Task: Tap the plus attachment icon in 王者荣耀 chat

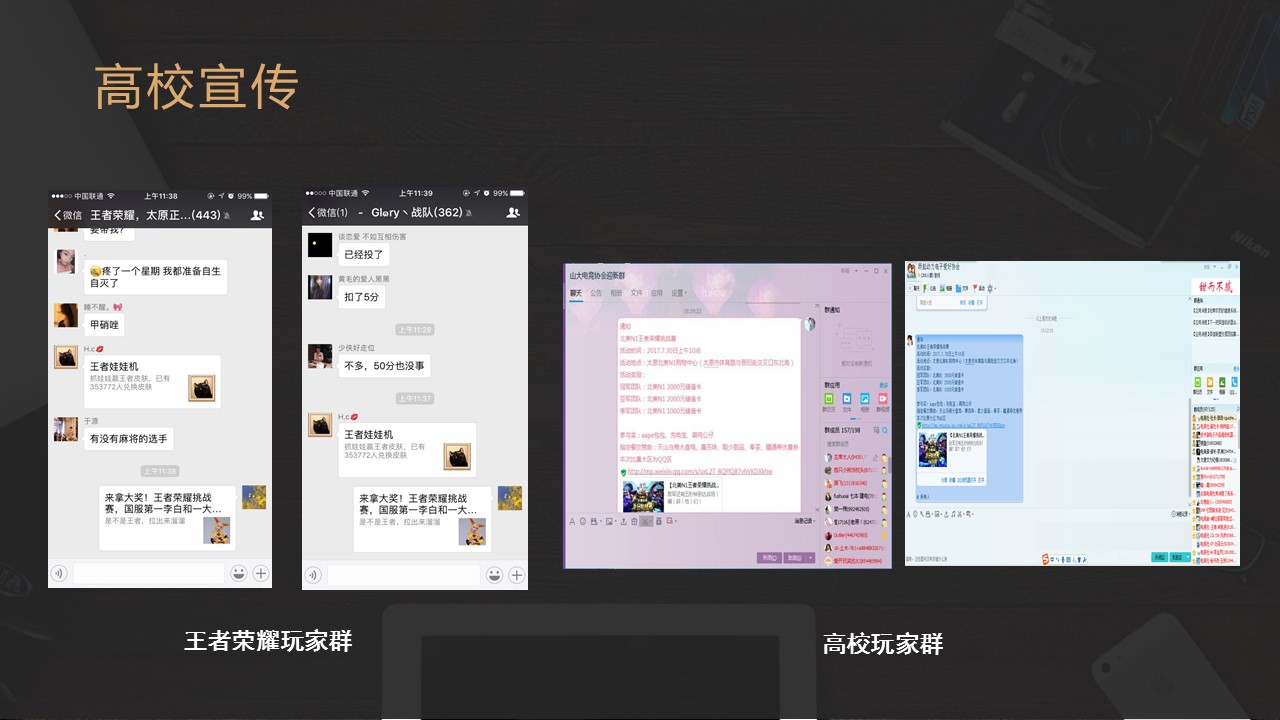Action: click(260, 573)
